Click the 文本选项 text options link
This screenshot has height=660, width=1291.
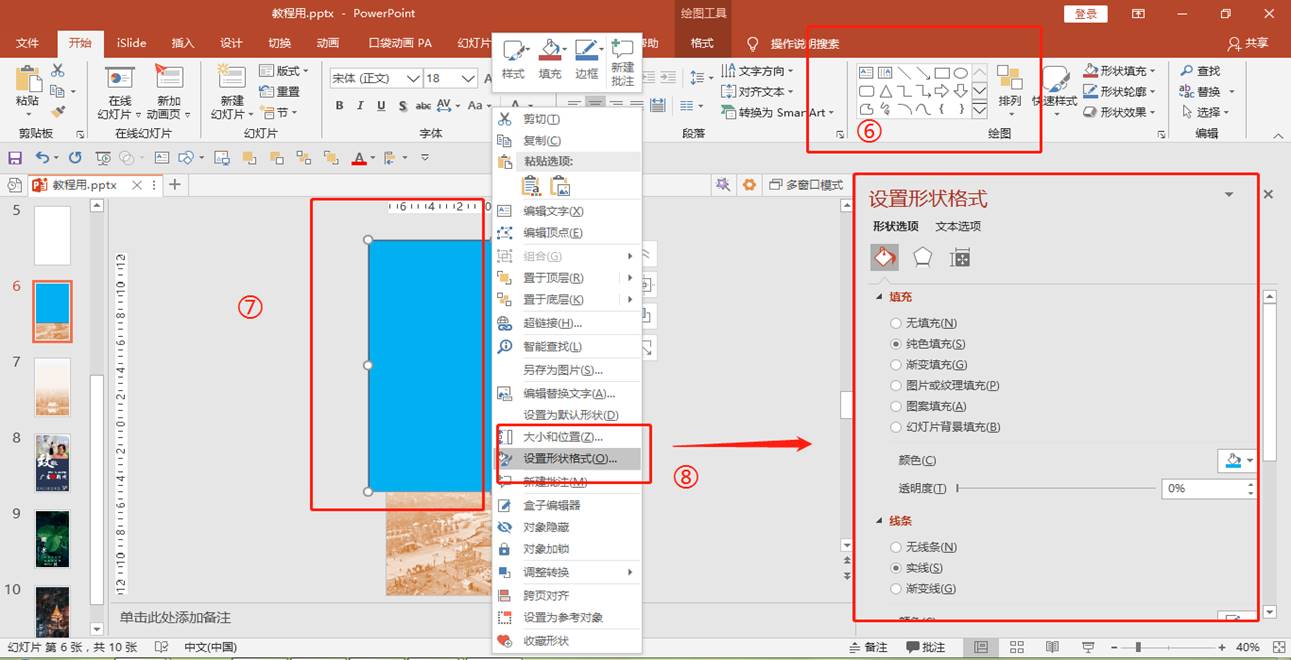pyautogui.click(x=958, y=226)
